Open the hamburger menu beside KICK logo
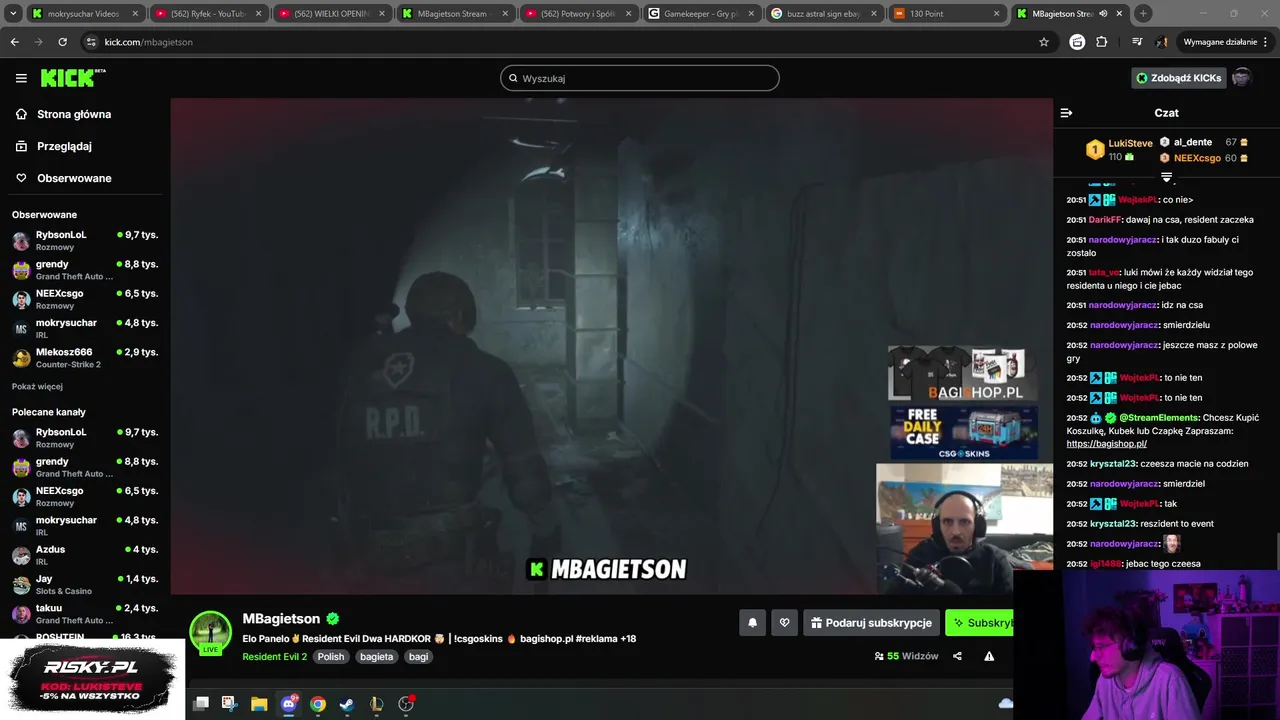Image resolution: width=1280 pixels, height=720 pixels. [x=21, y=78]
